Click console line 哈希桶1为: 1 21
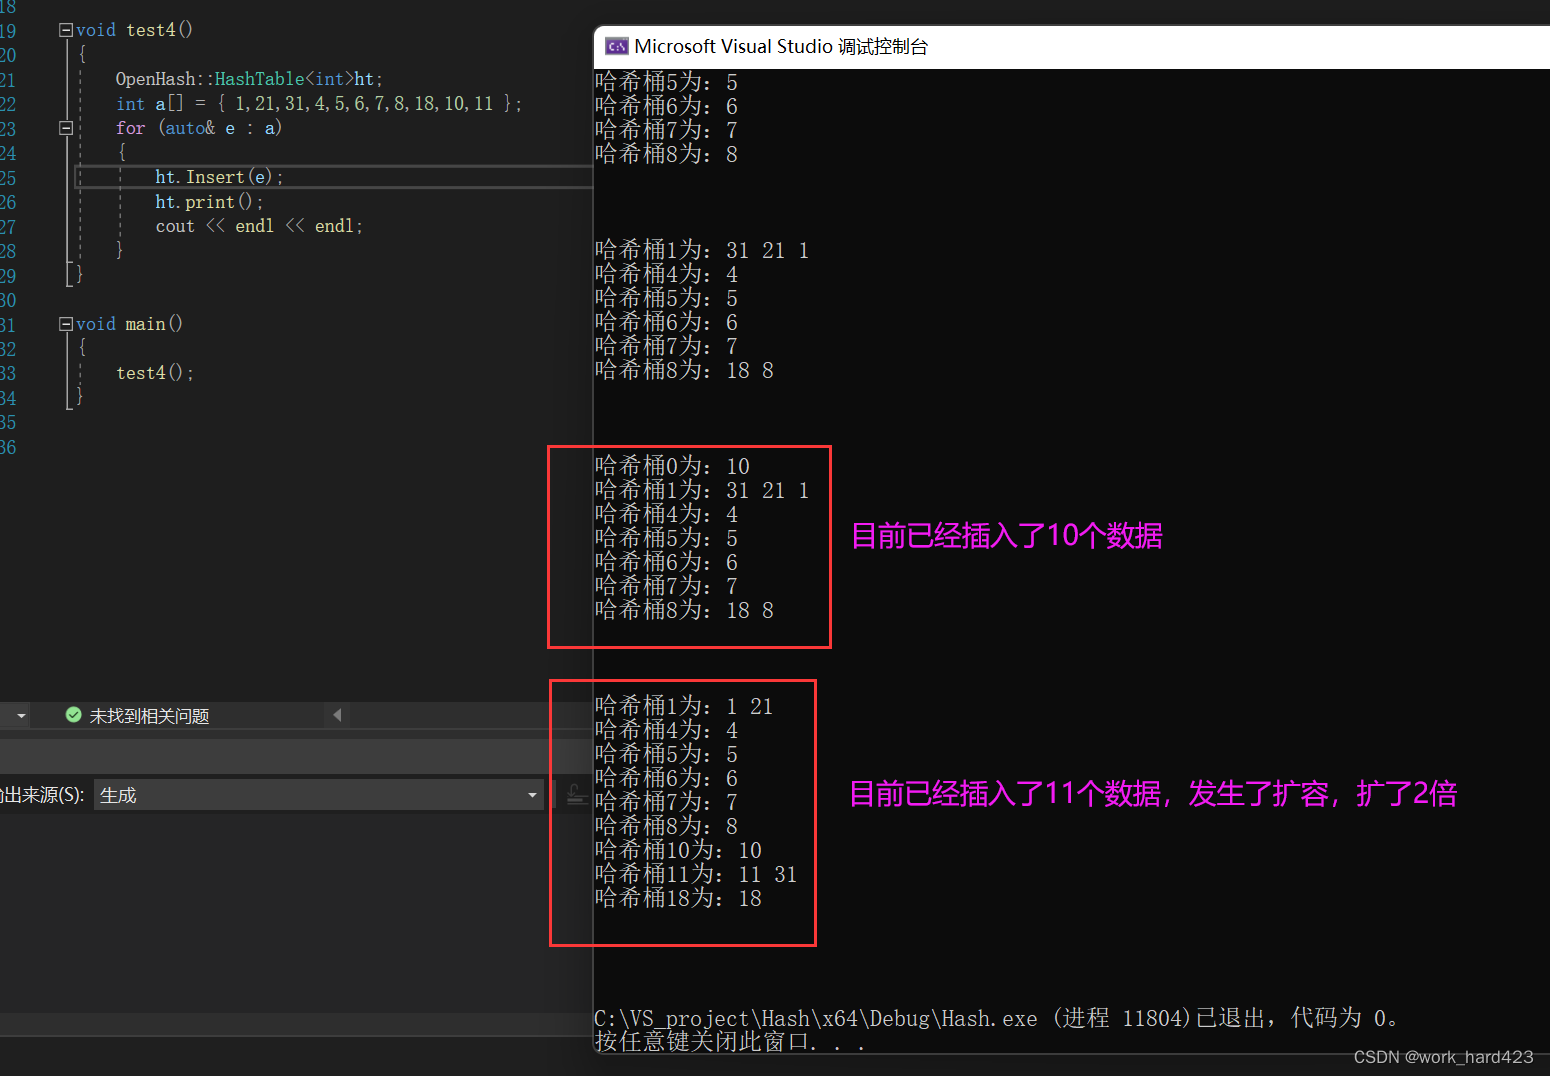This screenshot has height=1076, width=1550. pos(684,706)
